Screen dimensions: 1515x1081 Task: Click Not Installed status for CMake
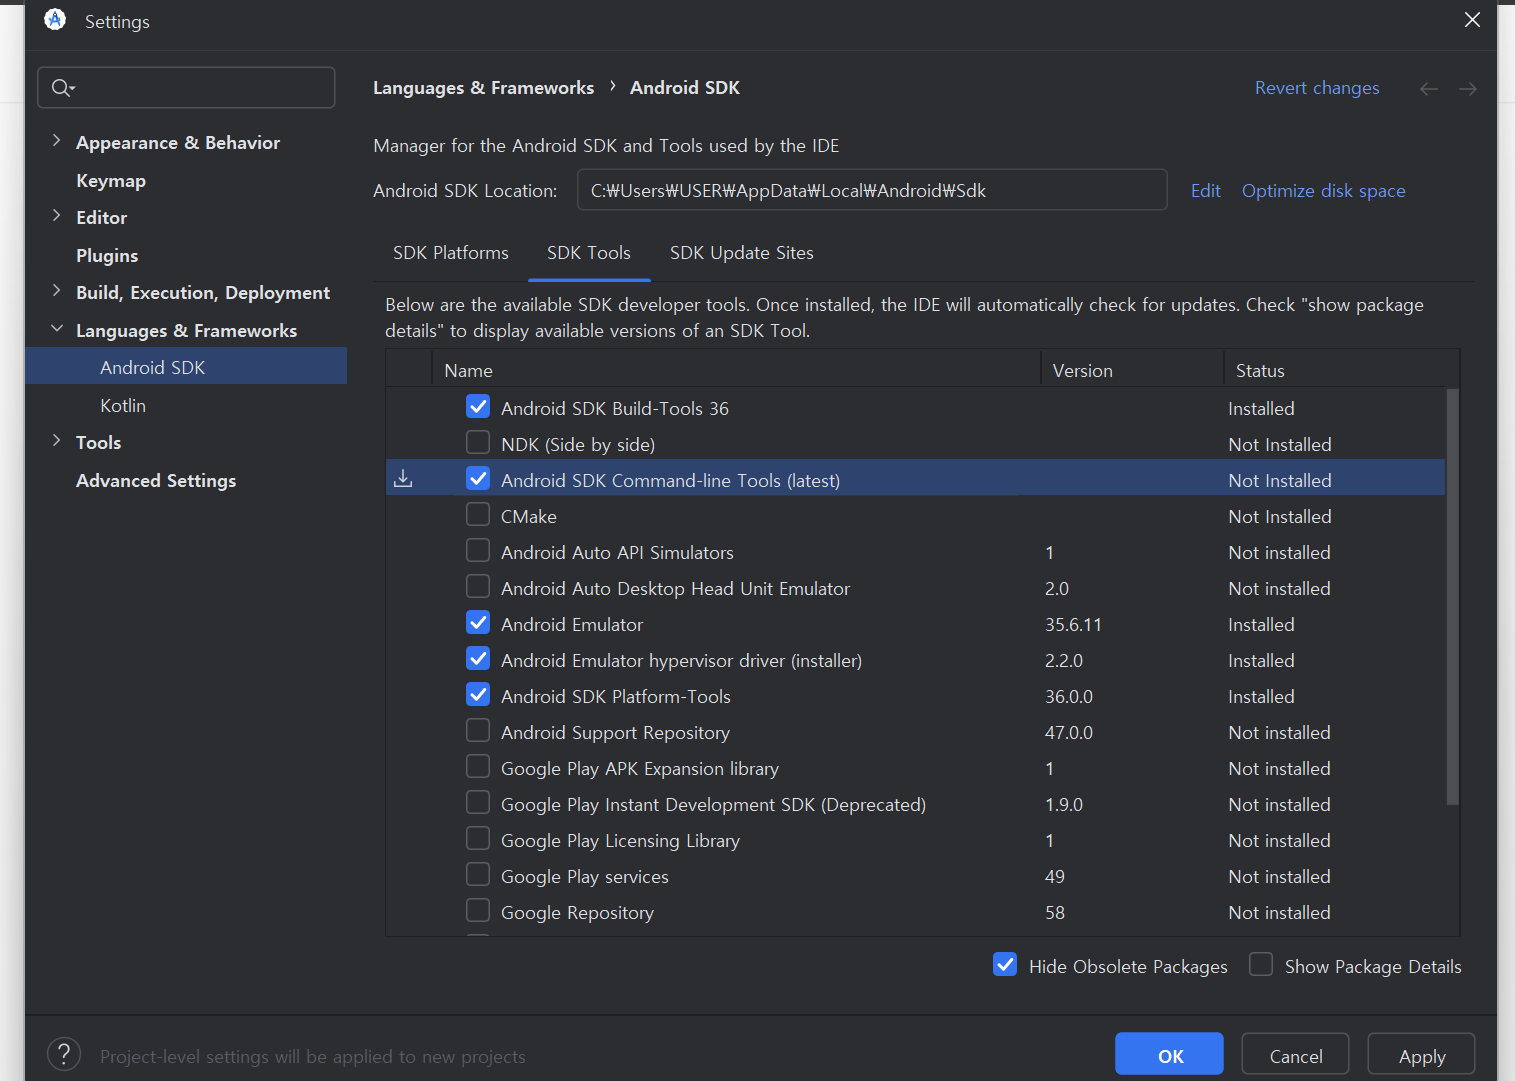coord(1280,517)
